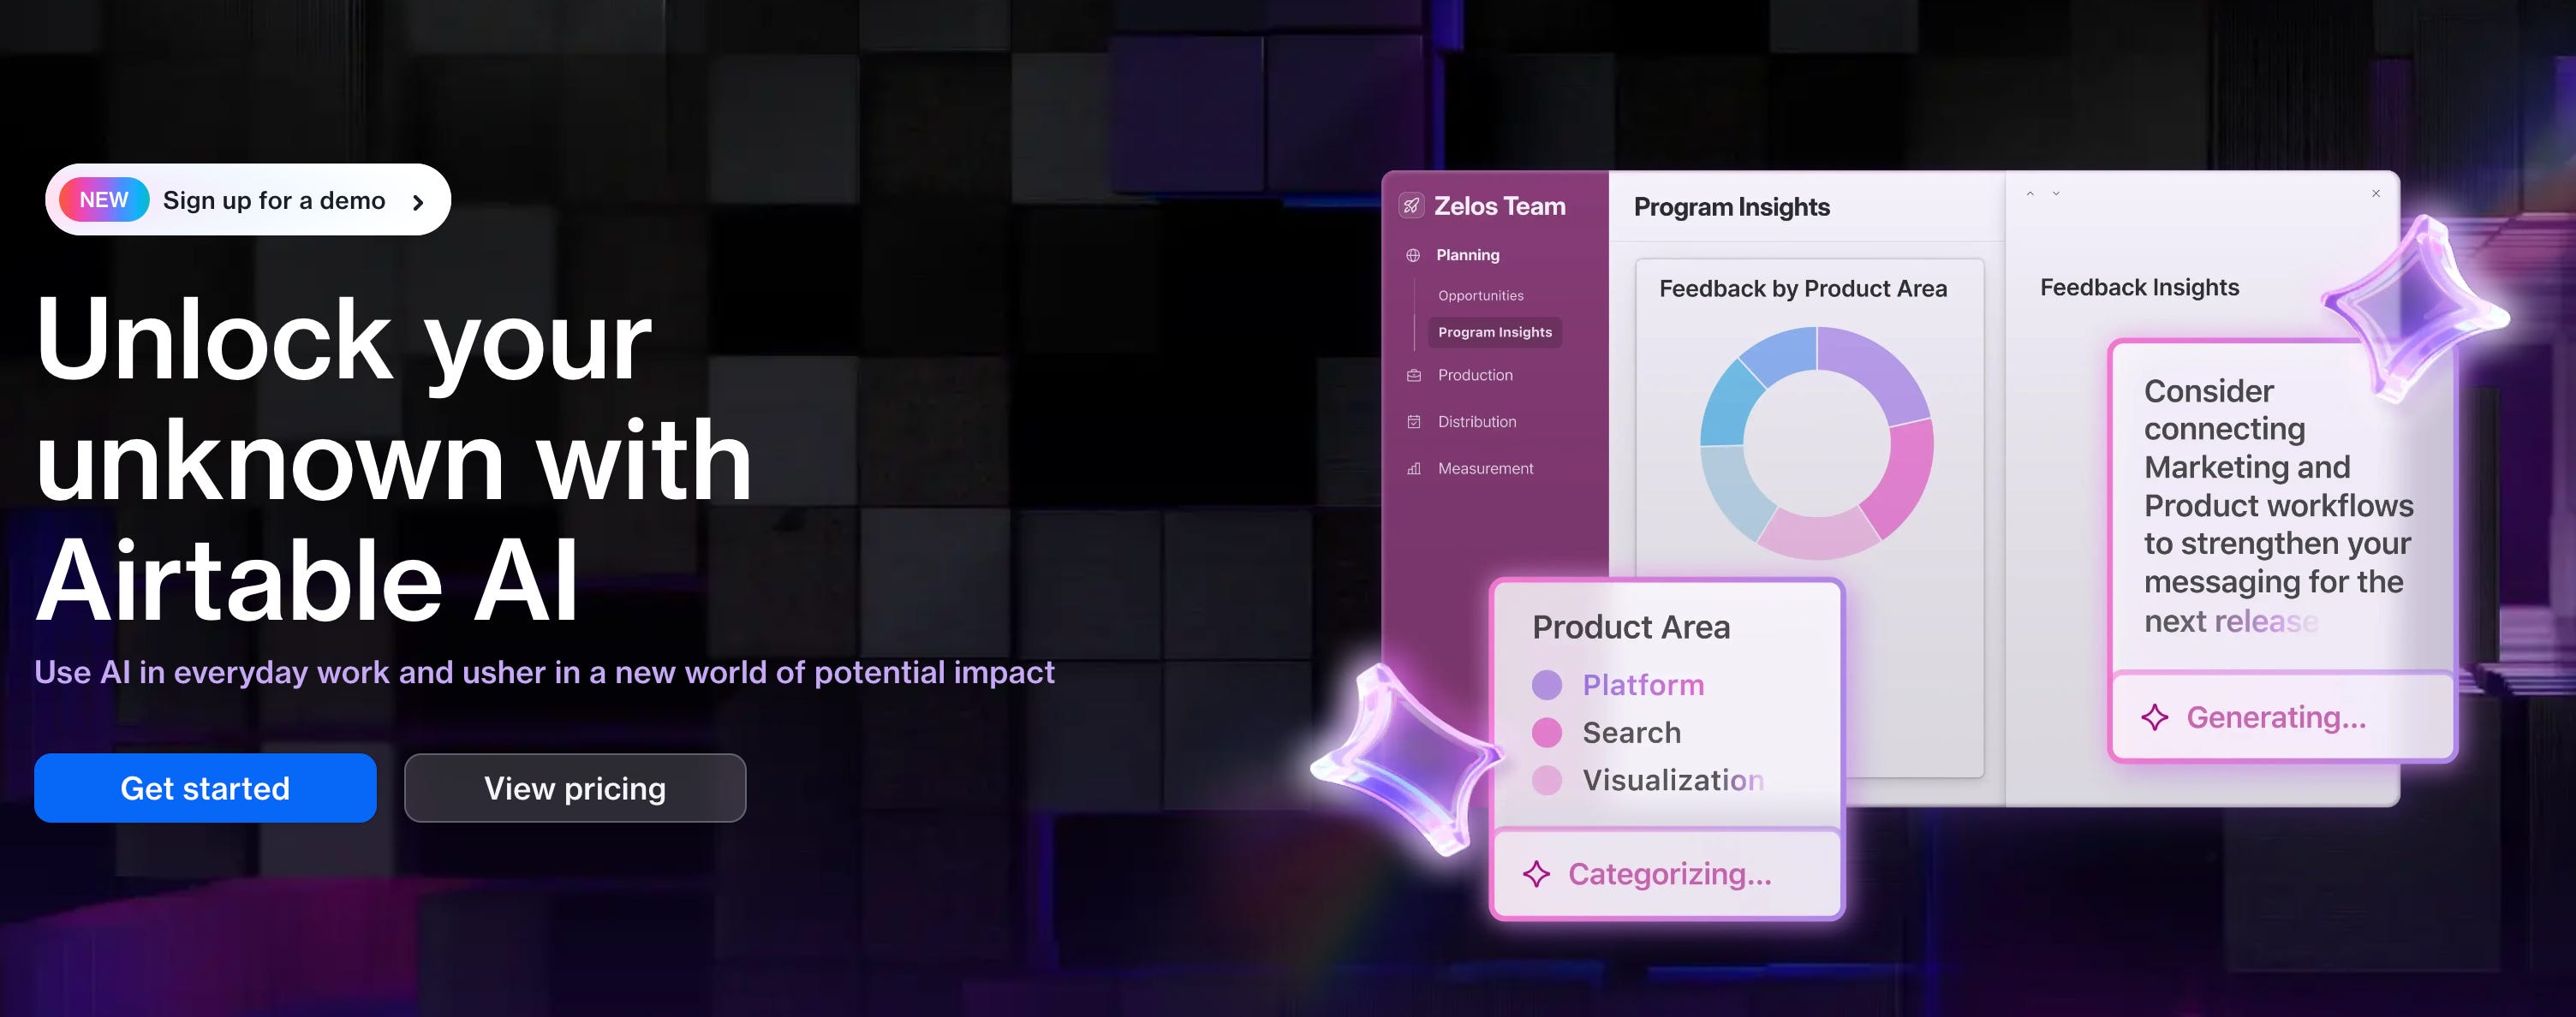Click the down chevron in insights panel

tap(2056, 194)
